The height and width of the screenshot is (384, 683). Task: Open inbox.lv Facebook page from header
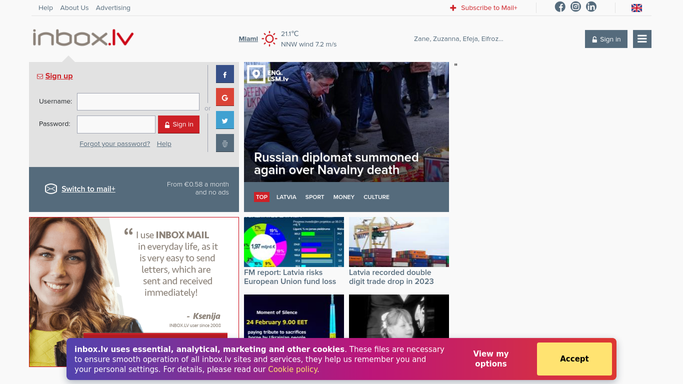point(560,7)
